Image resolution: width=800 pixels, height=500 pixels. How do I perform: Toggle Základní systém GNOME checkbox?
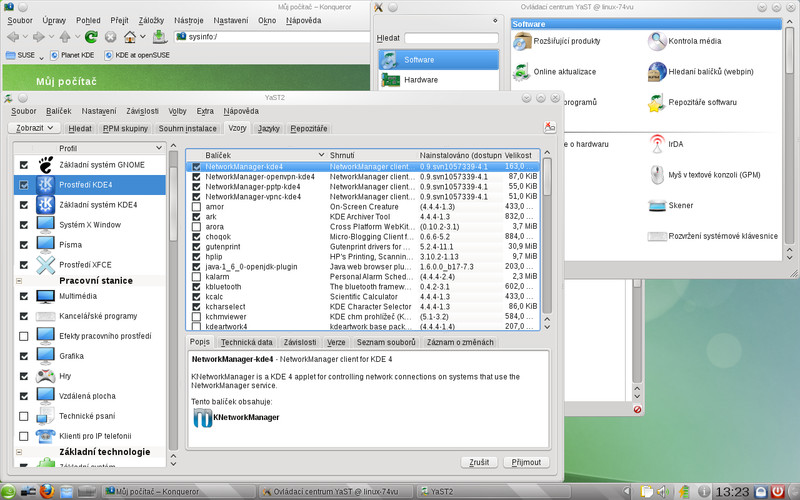click(x=23, y=165)
